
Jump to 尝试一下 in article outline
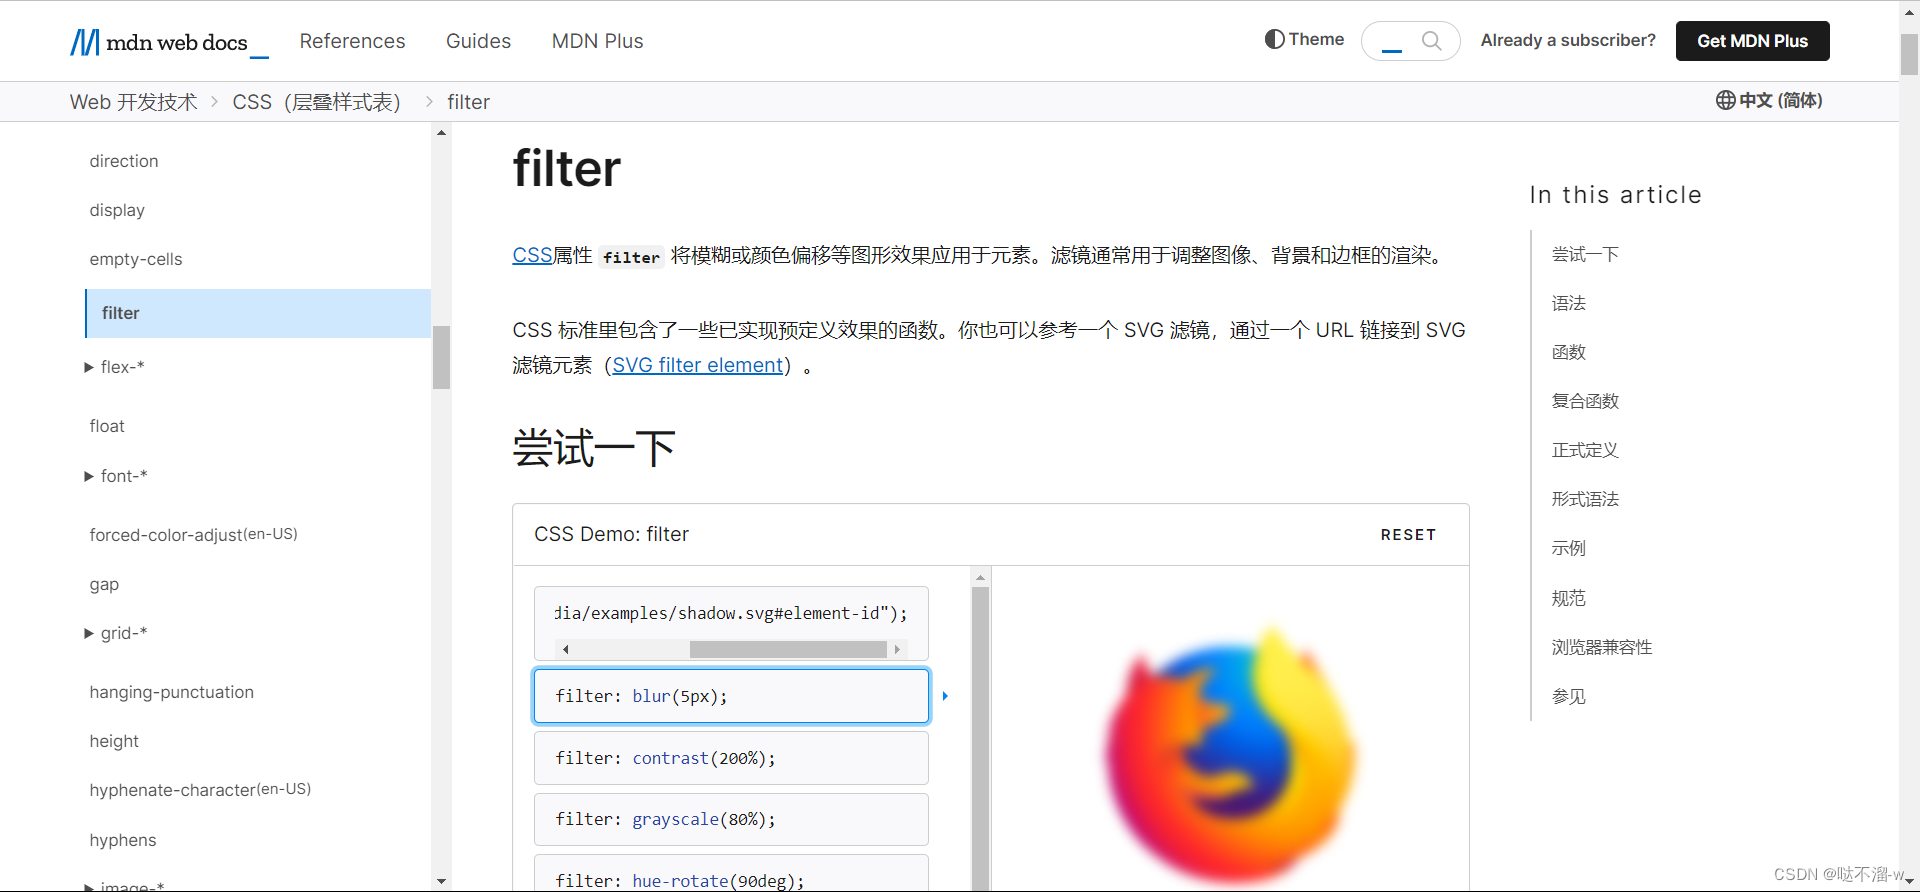[x=1585, y=254]
